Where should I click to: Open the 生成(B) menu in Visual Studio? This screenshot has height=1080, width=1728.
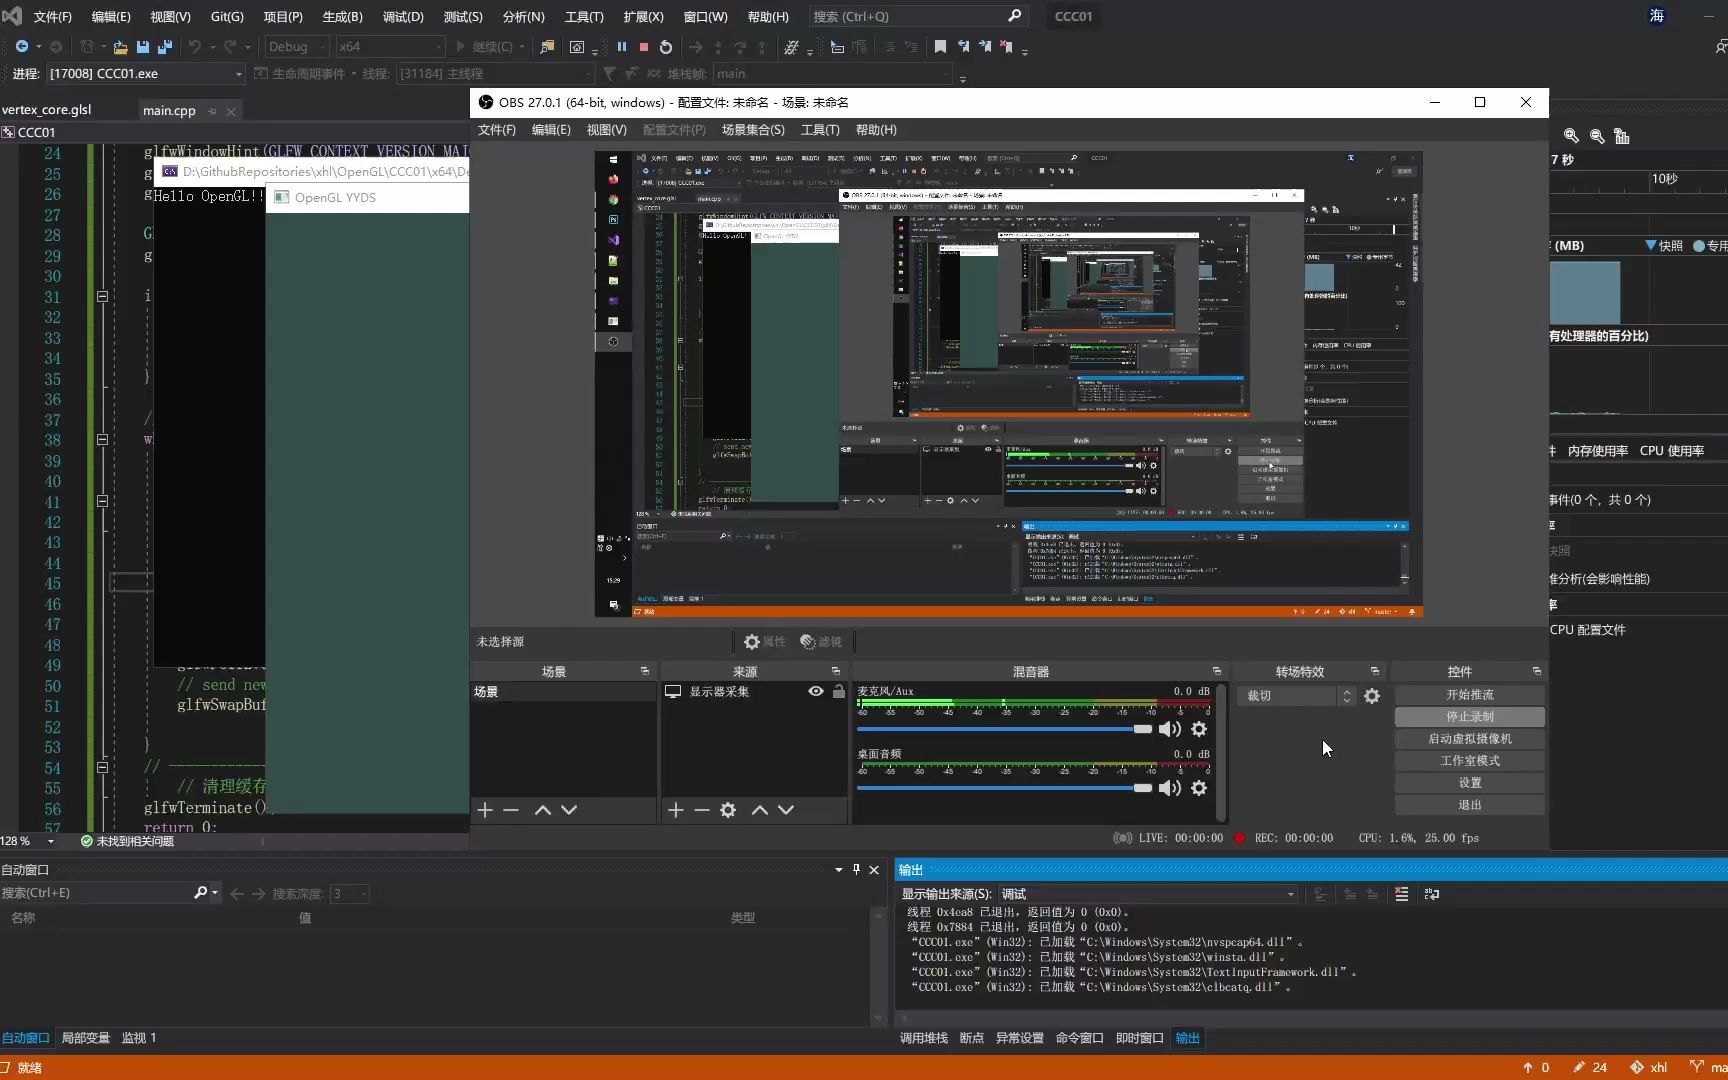342,16
